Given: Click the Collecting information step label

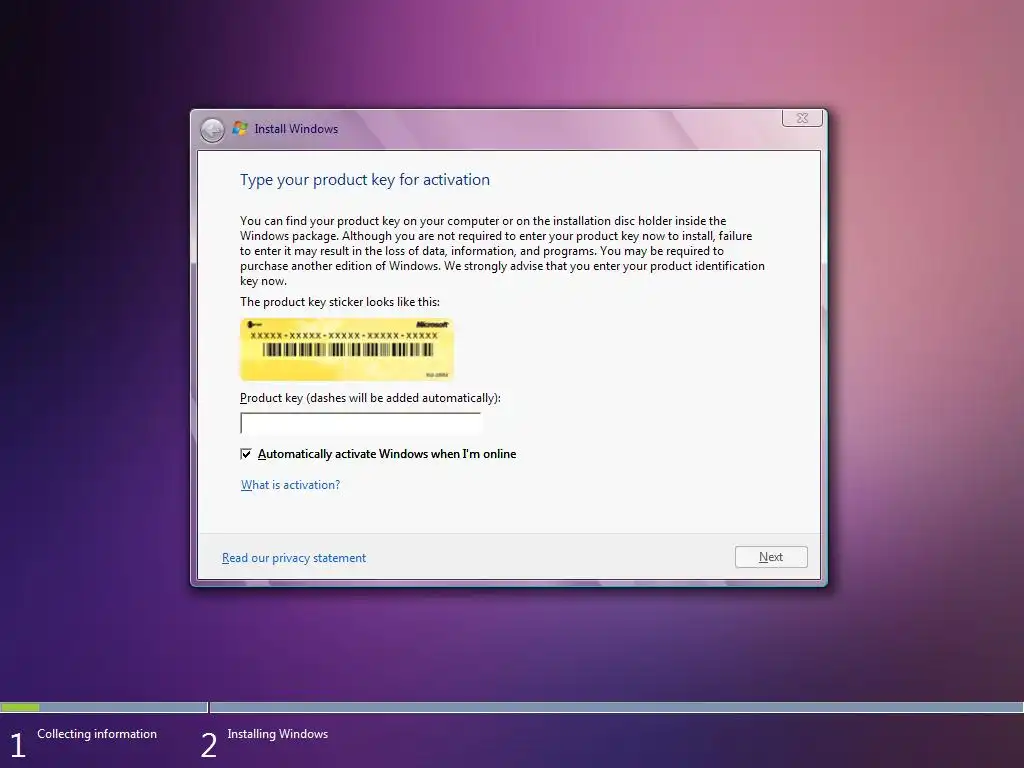Looking at the screenshot, I should point(97,734).
